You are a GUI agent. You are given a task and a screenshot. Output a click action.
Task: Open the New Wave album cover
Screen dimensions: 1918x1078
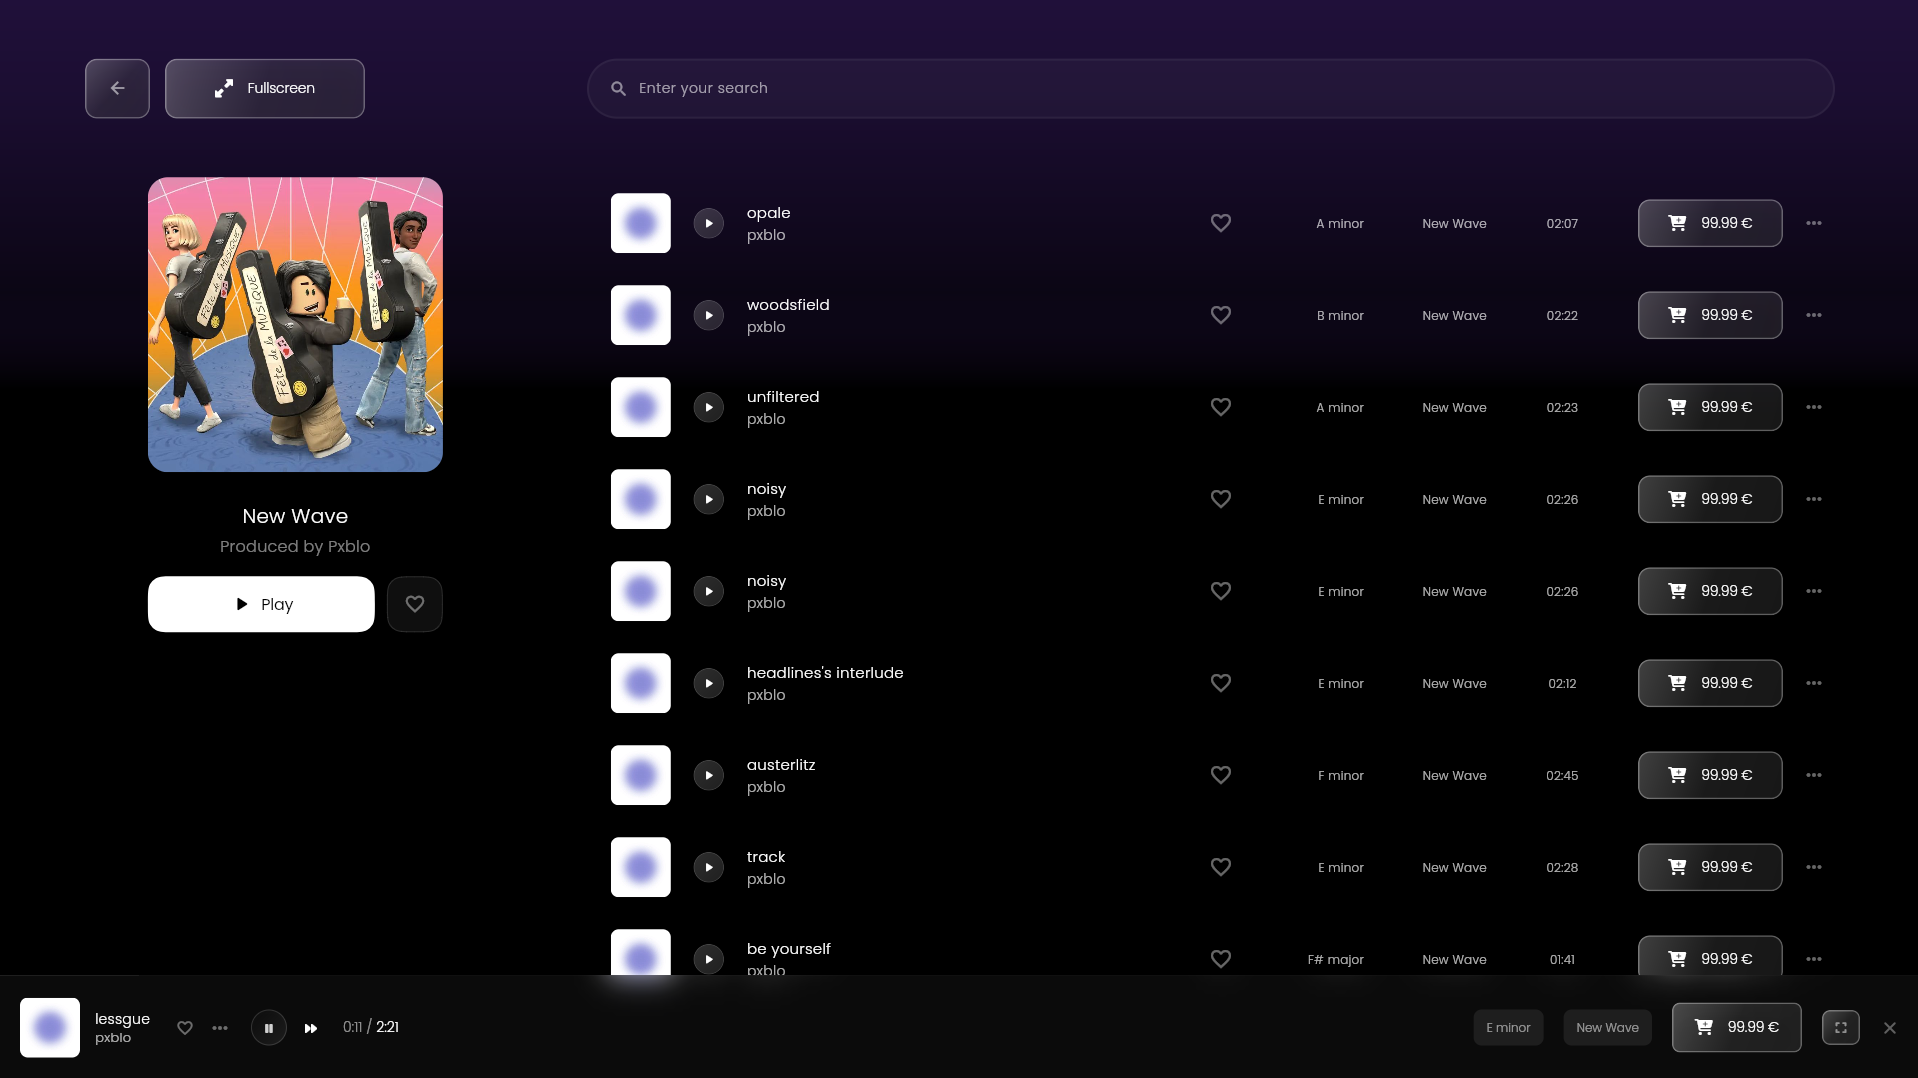click(x=295, y=325)
